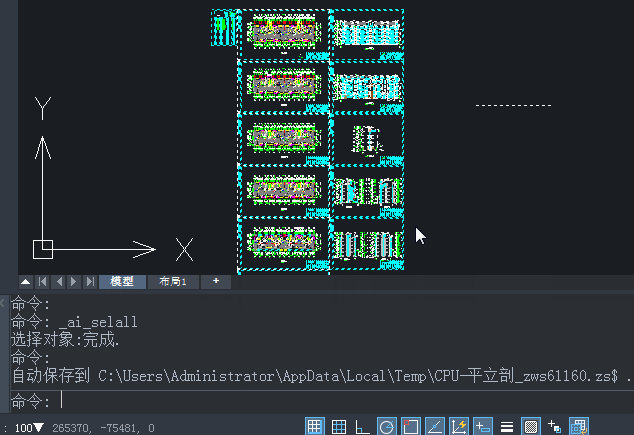
Task: Click the selection cycling icon
Action: [x=554, y=427]
